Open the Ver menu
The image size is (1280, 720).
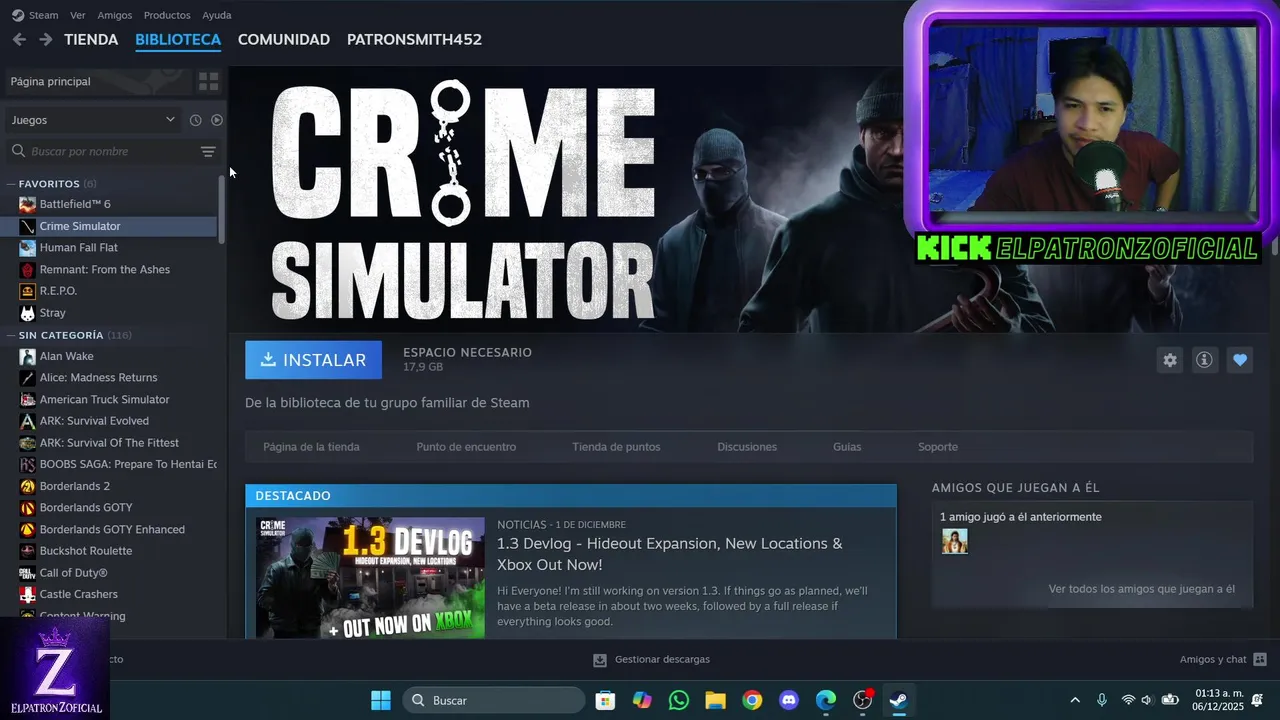click(77, 15)
